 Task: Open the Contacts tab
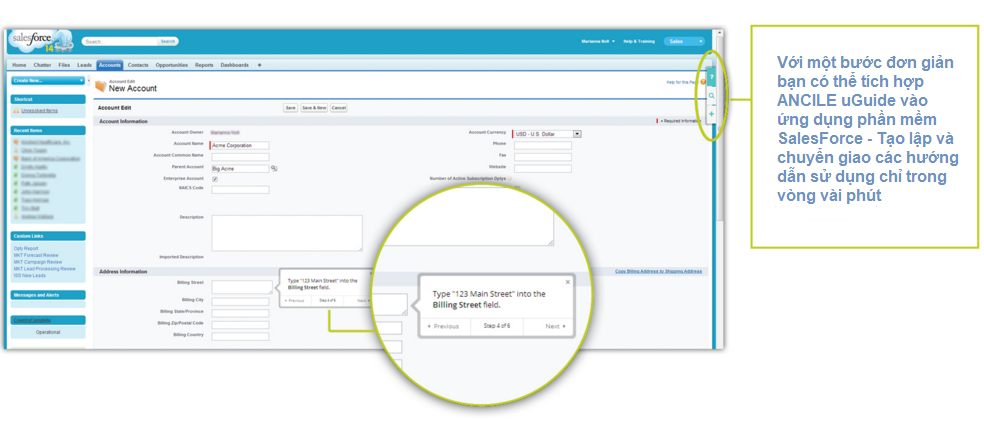138,65
